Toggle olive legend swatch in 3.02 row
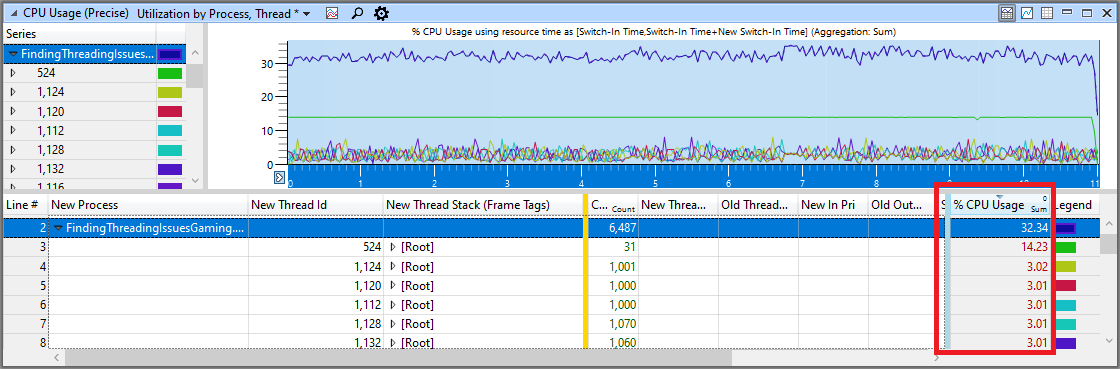 click(x=1066, y=267)
